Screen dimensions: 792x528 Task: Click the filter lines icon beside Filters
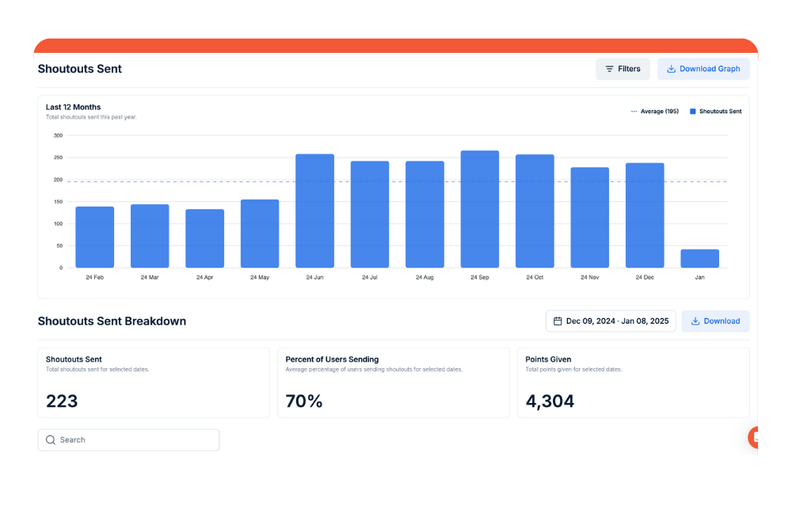point(610,69)
